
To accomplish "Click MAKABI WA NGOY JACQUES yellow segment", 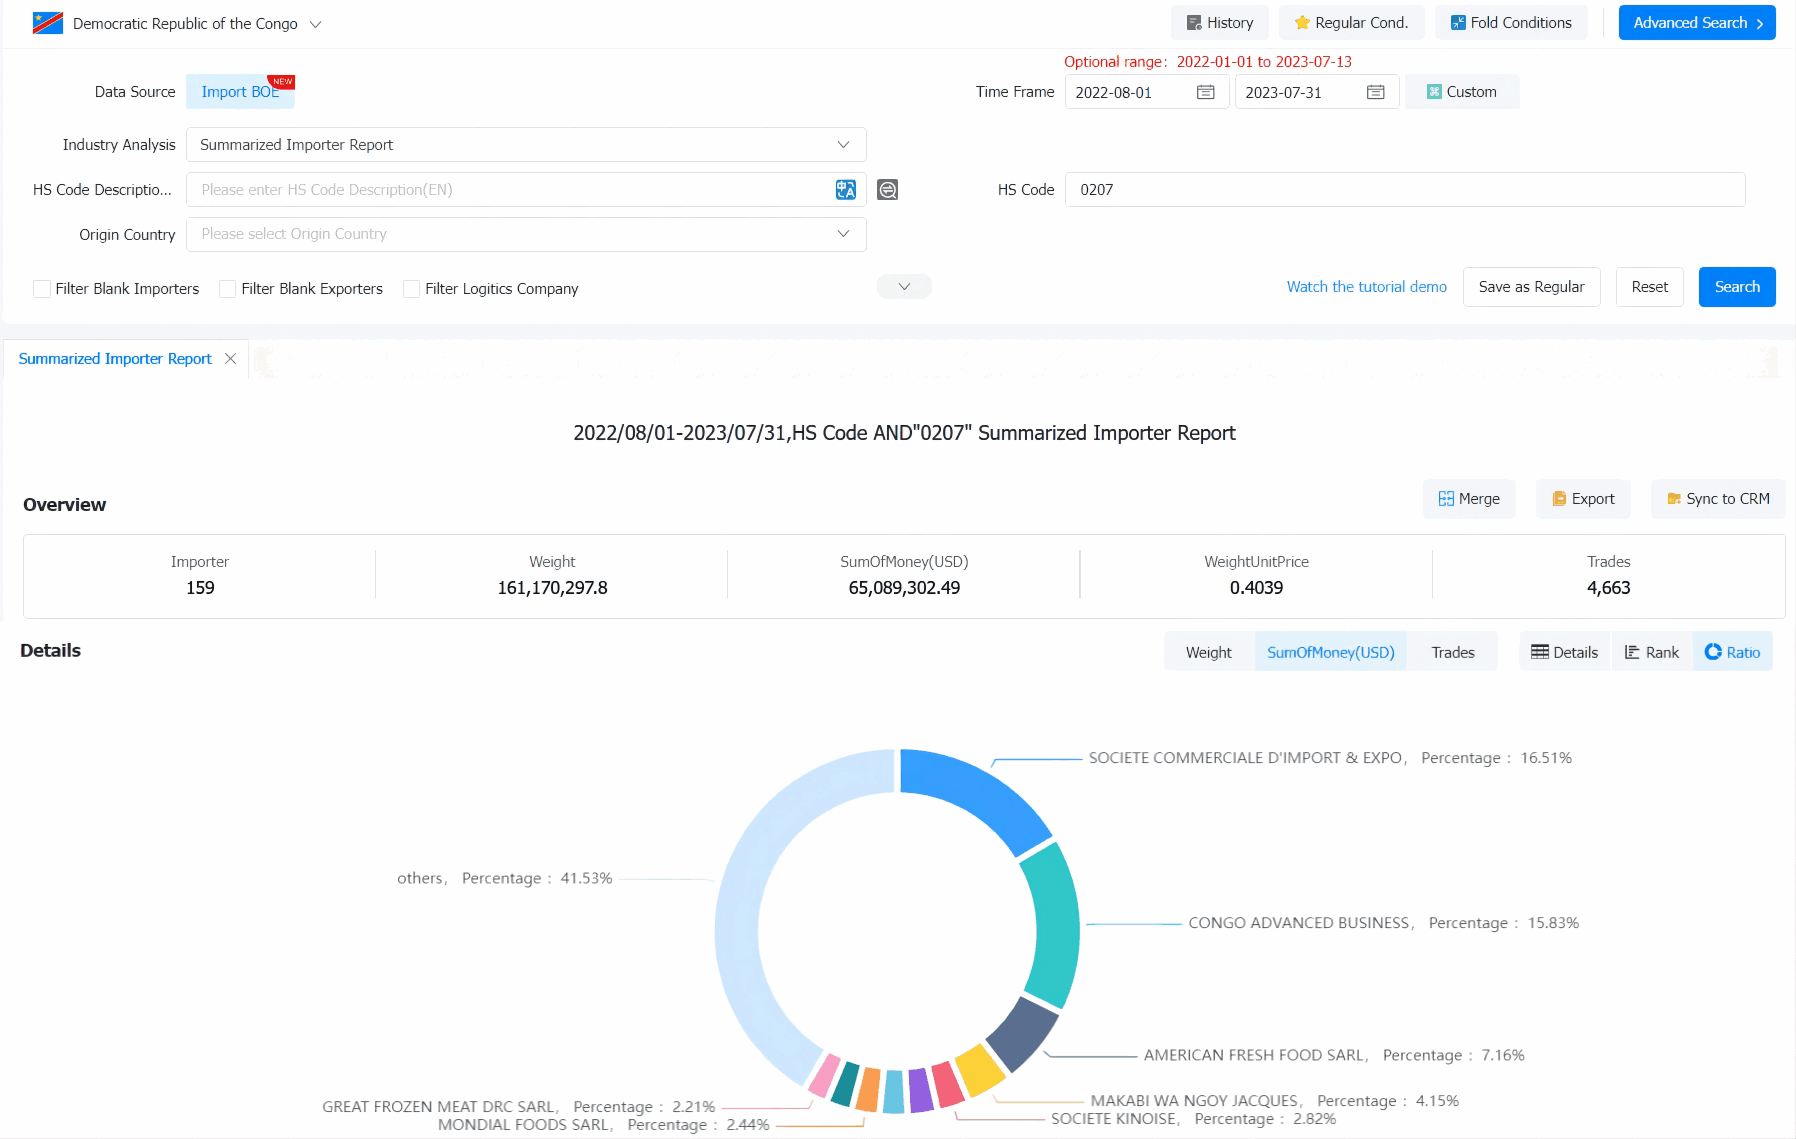I will pos(980,1070).
